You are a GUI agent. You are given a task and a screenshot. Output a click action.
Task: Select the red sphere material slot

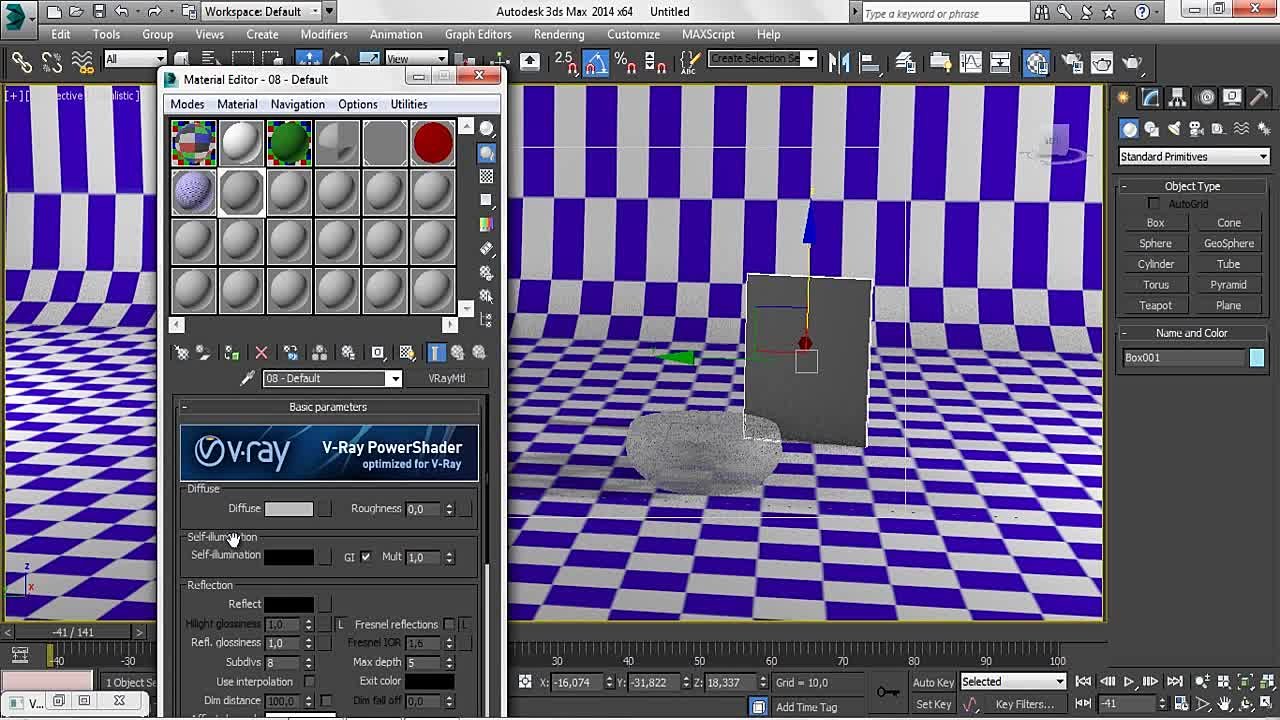coord(432,143)
